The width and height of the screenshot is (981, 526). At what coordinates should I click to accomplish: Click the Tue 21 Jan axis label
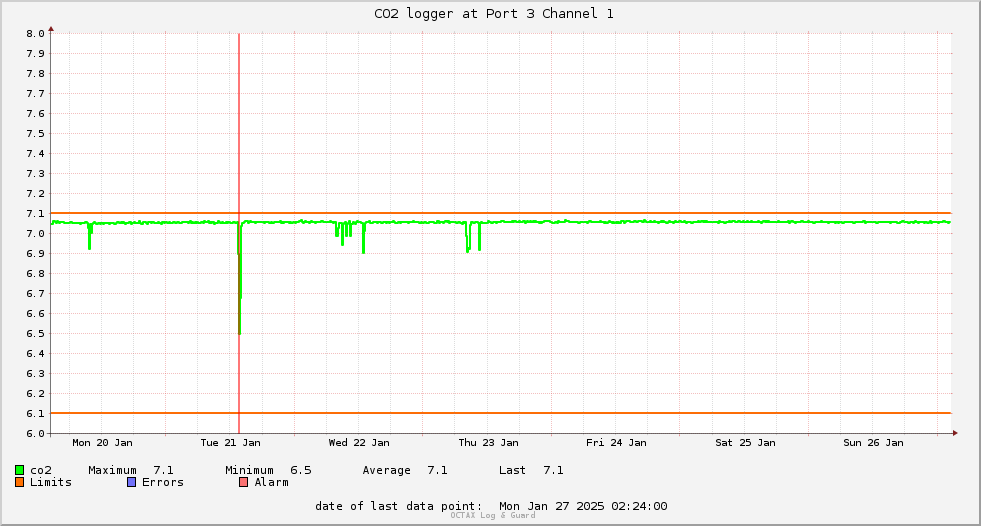click(230, 443)
